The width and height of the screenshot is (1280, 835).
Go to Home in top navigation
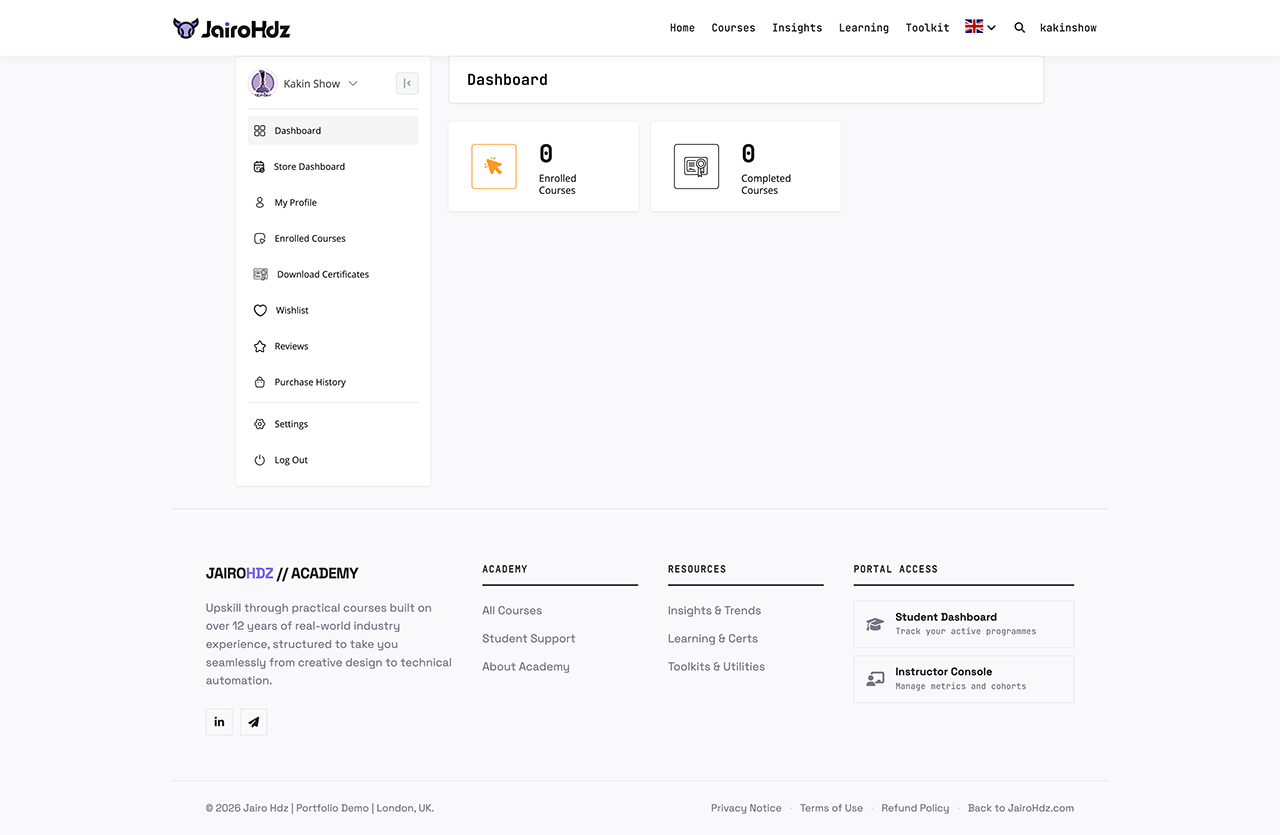point(682,28)
